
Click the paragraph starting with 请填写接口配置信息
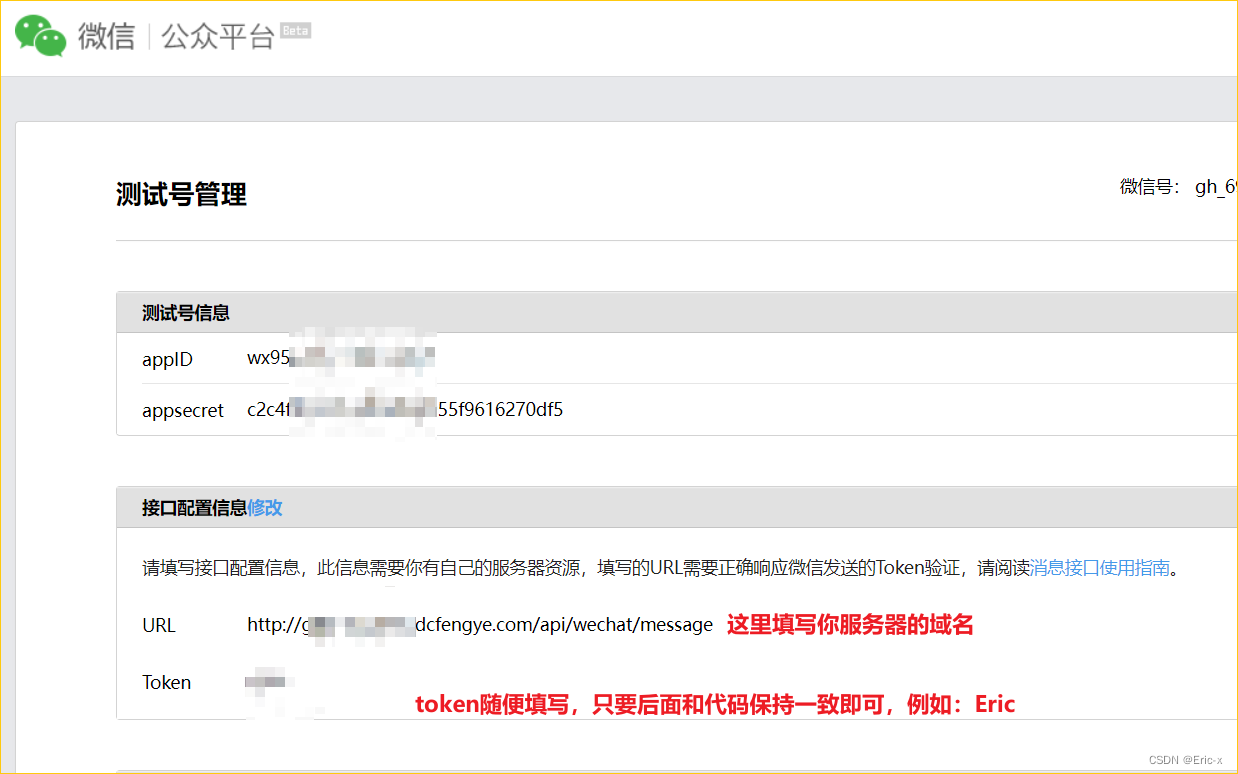661,568
